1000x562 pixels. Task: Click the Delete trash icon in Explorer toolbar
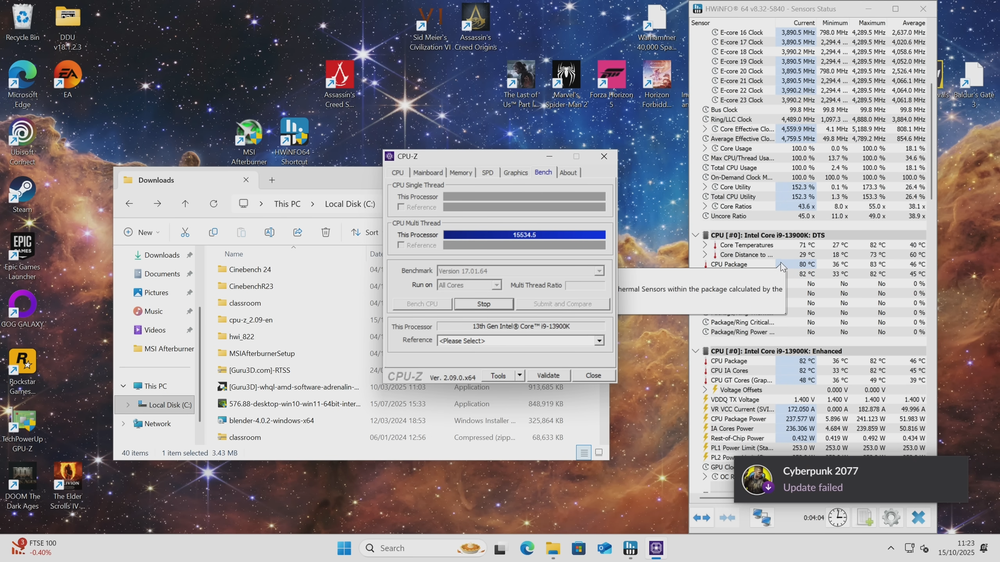[x=325, y=232]
